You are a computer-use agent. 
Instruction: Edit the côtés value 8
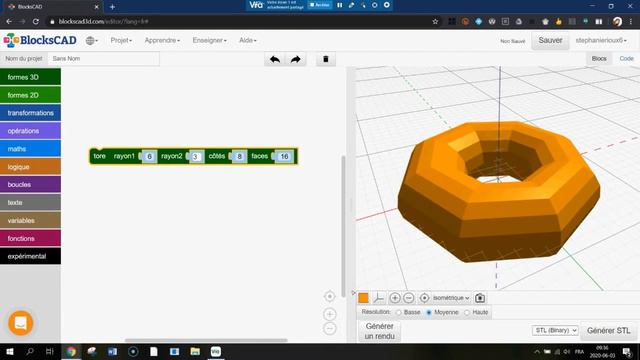coord(240,156)
